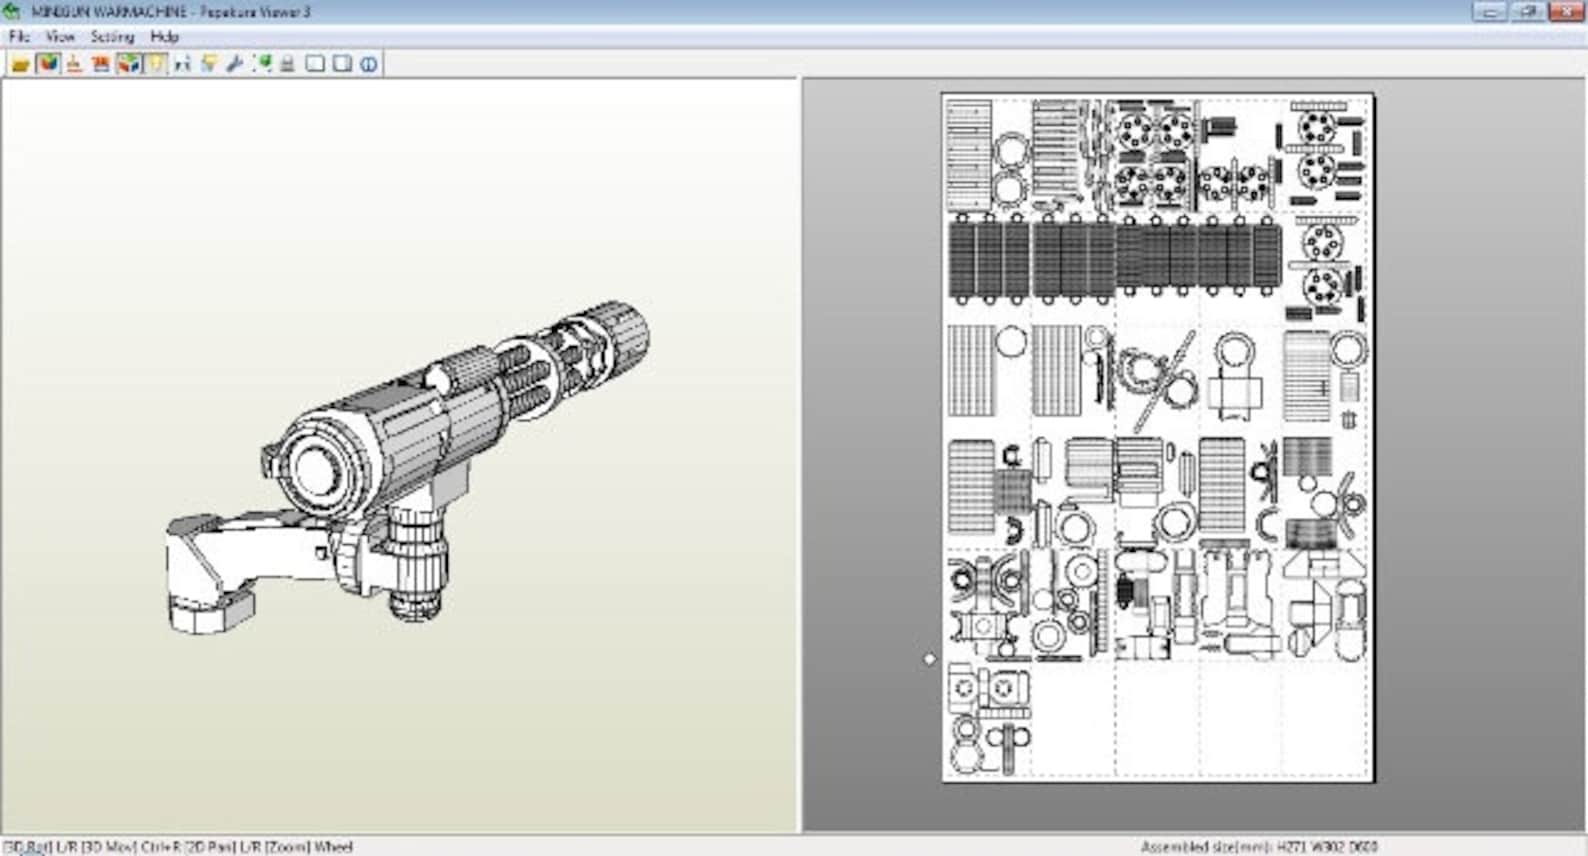Click the yellow folder Open file icon
1588x856 pixels.
tap(20, 64)
